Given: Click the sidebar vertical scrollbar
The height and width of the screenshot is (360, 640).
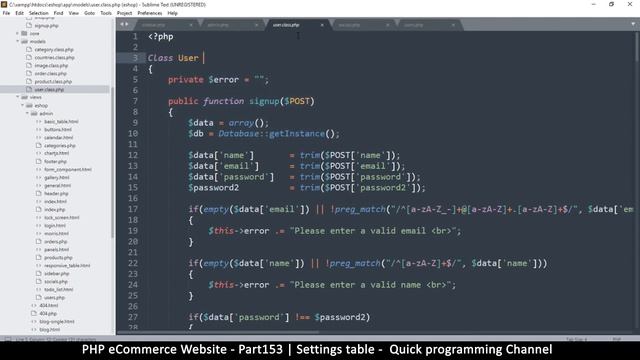Looking at the screenshot, I should [112, 161].
